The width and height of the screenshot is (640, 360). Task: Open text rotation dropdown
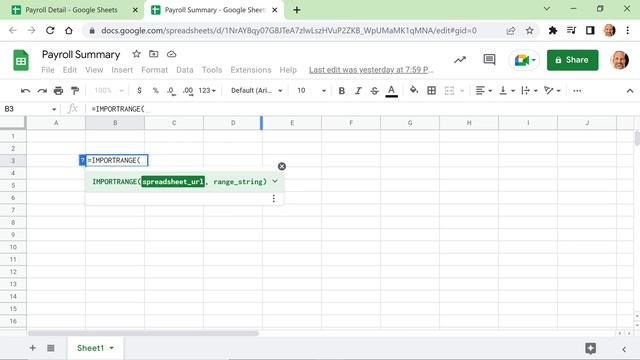tap(552, 91)
